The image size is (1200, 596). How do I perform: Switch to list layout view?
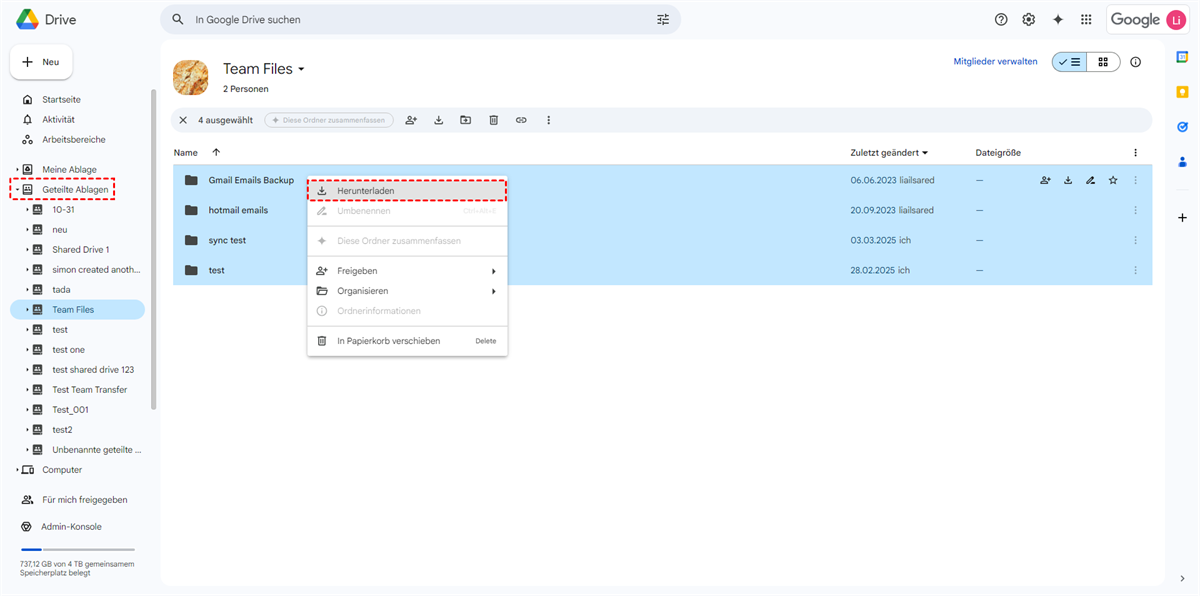coord(1069,62)
